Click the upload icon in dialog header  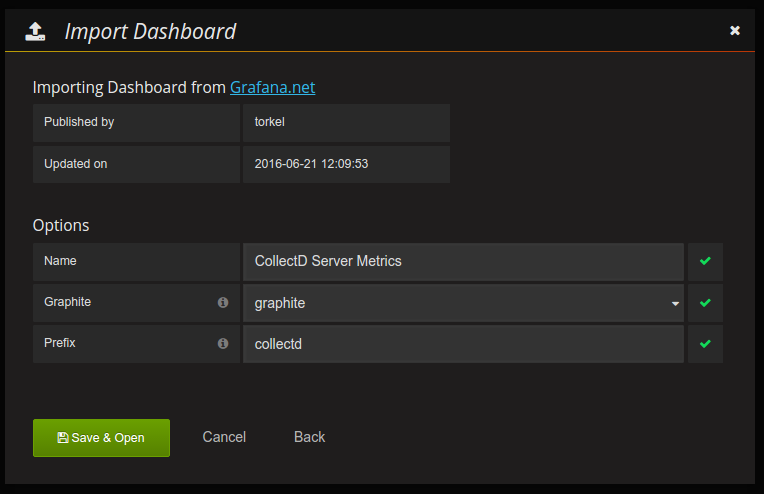click(x=35, y=31)
